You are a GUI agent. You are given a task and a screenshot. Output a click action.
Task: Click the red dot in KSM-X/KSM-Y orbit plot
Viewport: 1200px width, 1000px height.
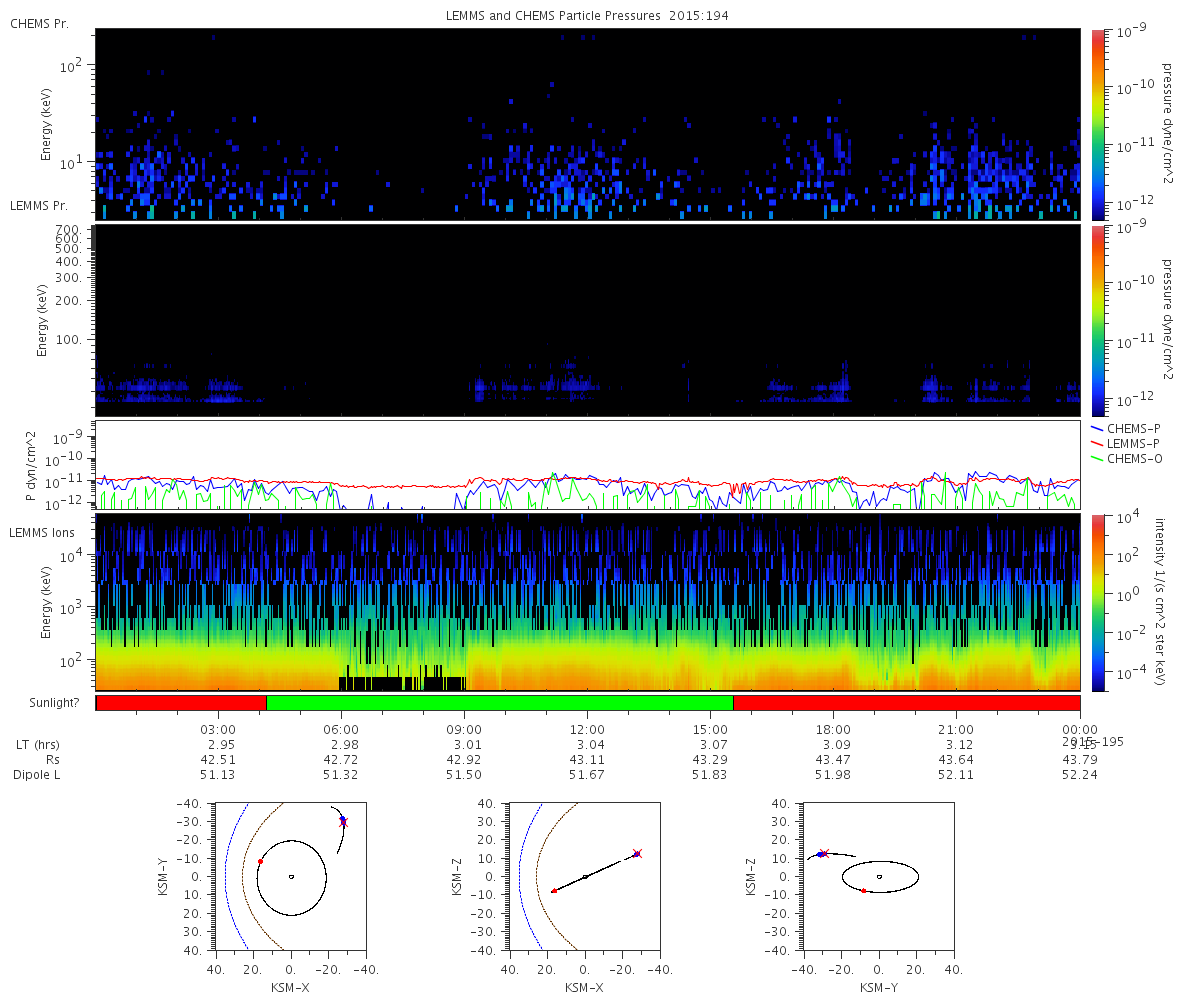pyautogui.click(x=260, y=861)
